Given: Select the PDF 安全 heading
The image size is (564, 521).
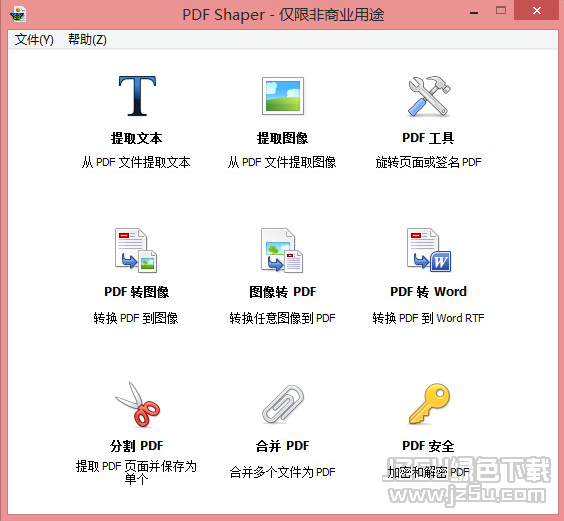Looking at the screenshot, I should tap(428, 446).
